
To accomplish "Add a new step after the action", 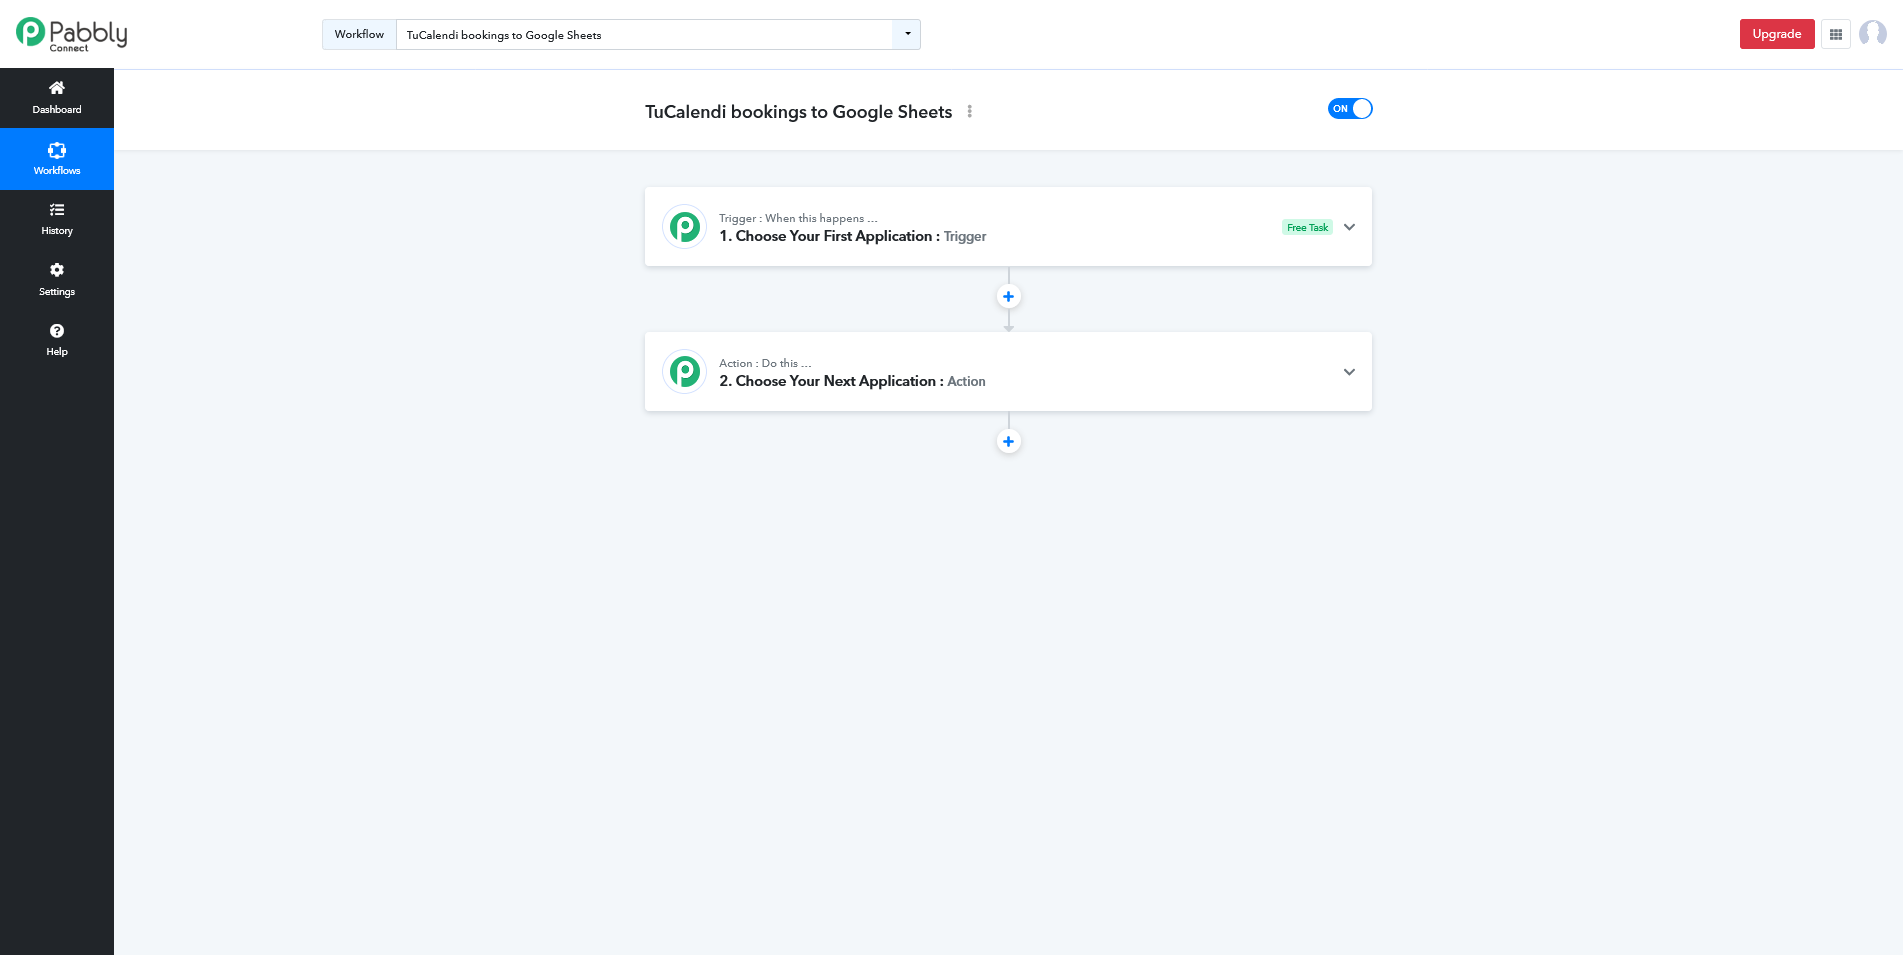I will tap(1008, 442).
